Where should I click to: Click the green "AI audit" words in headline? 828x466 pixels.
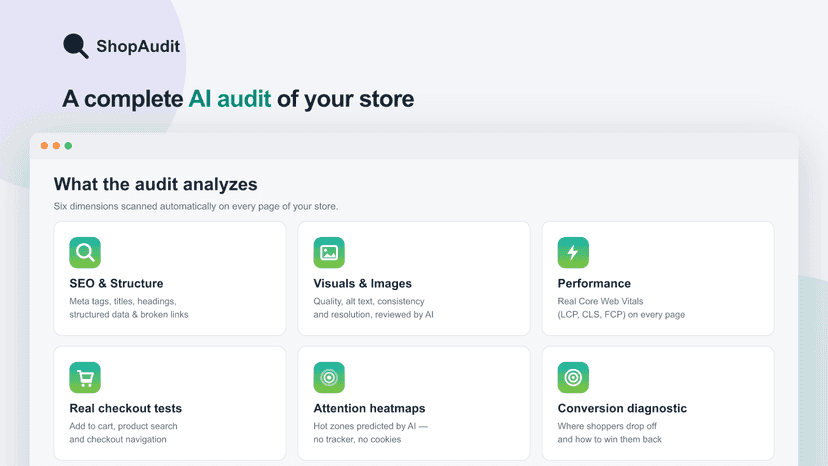pyautogui.click(x=230, y=99)
